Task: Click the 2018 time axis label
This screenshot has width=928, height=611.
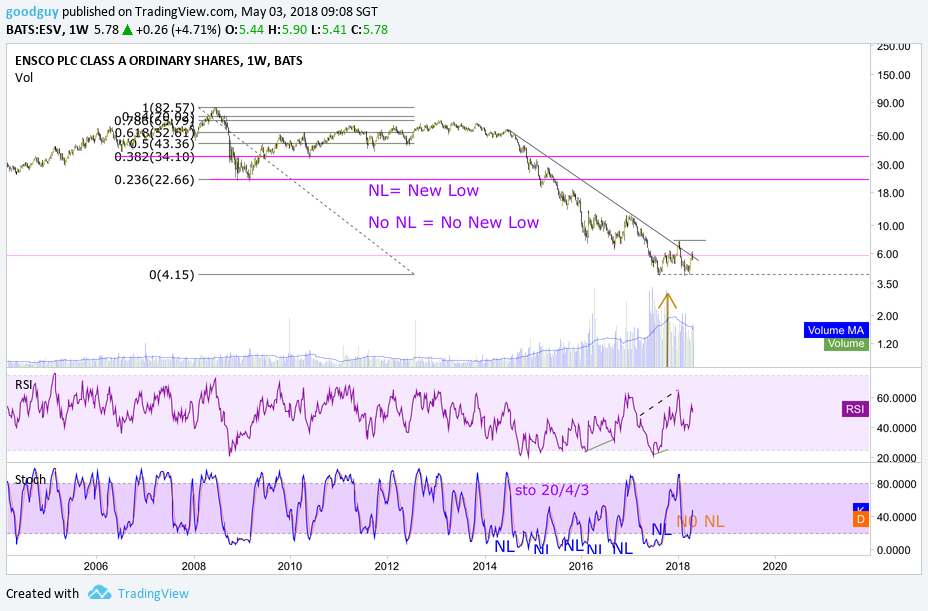Action: click(x=678, y=566)
